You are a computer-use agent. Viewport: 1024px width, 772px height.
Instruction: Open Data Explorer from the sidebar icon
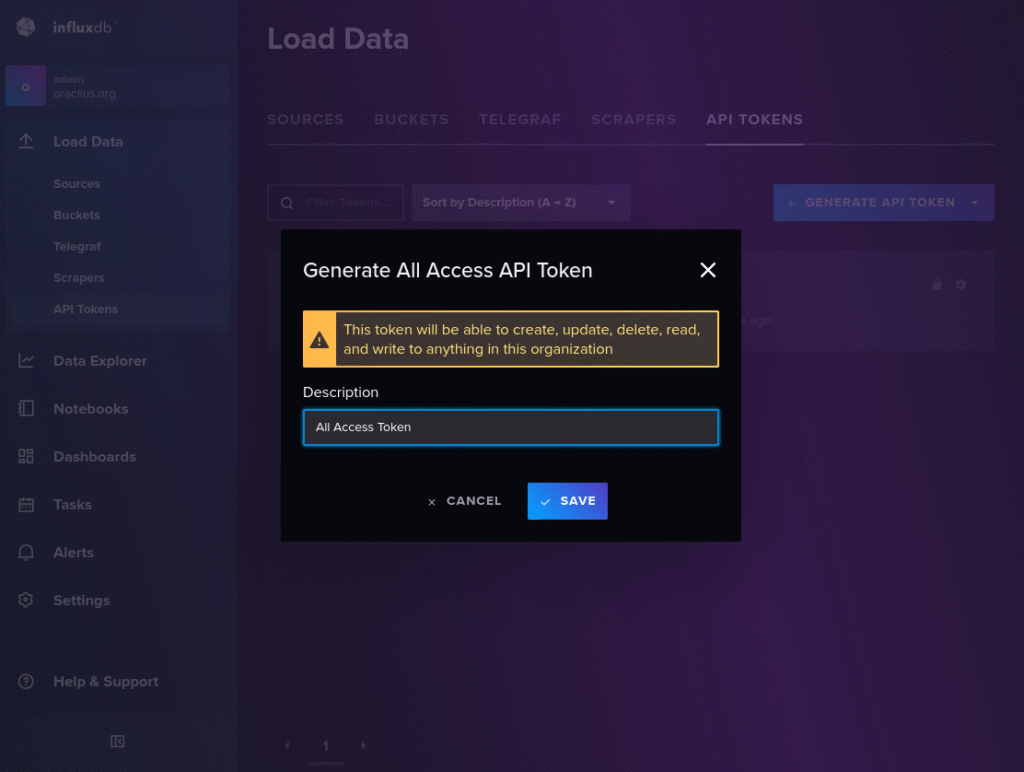click(26, 361)
